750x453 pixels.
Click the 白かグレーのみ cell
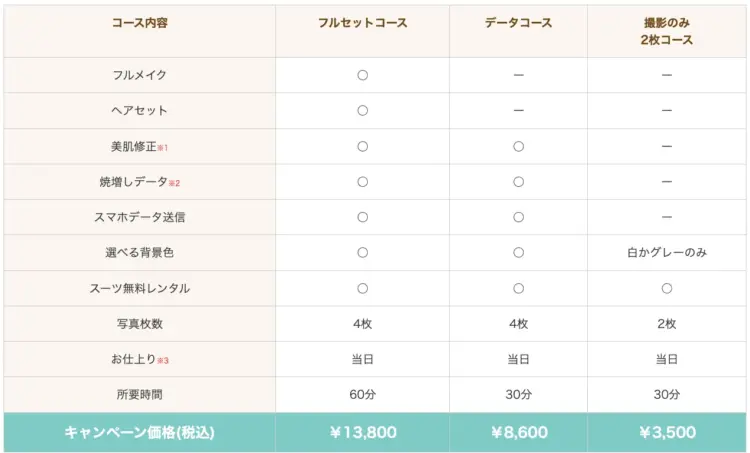click(666, 253)
